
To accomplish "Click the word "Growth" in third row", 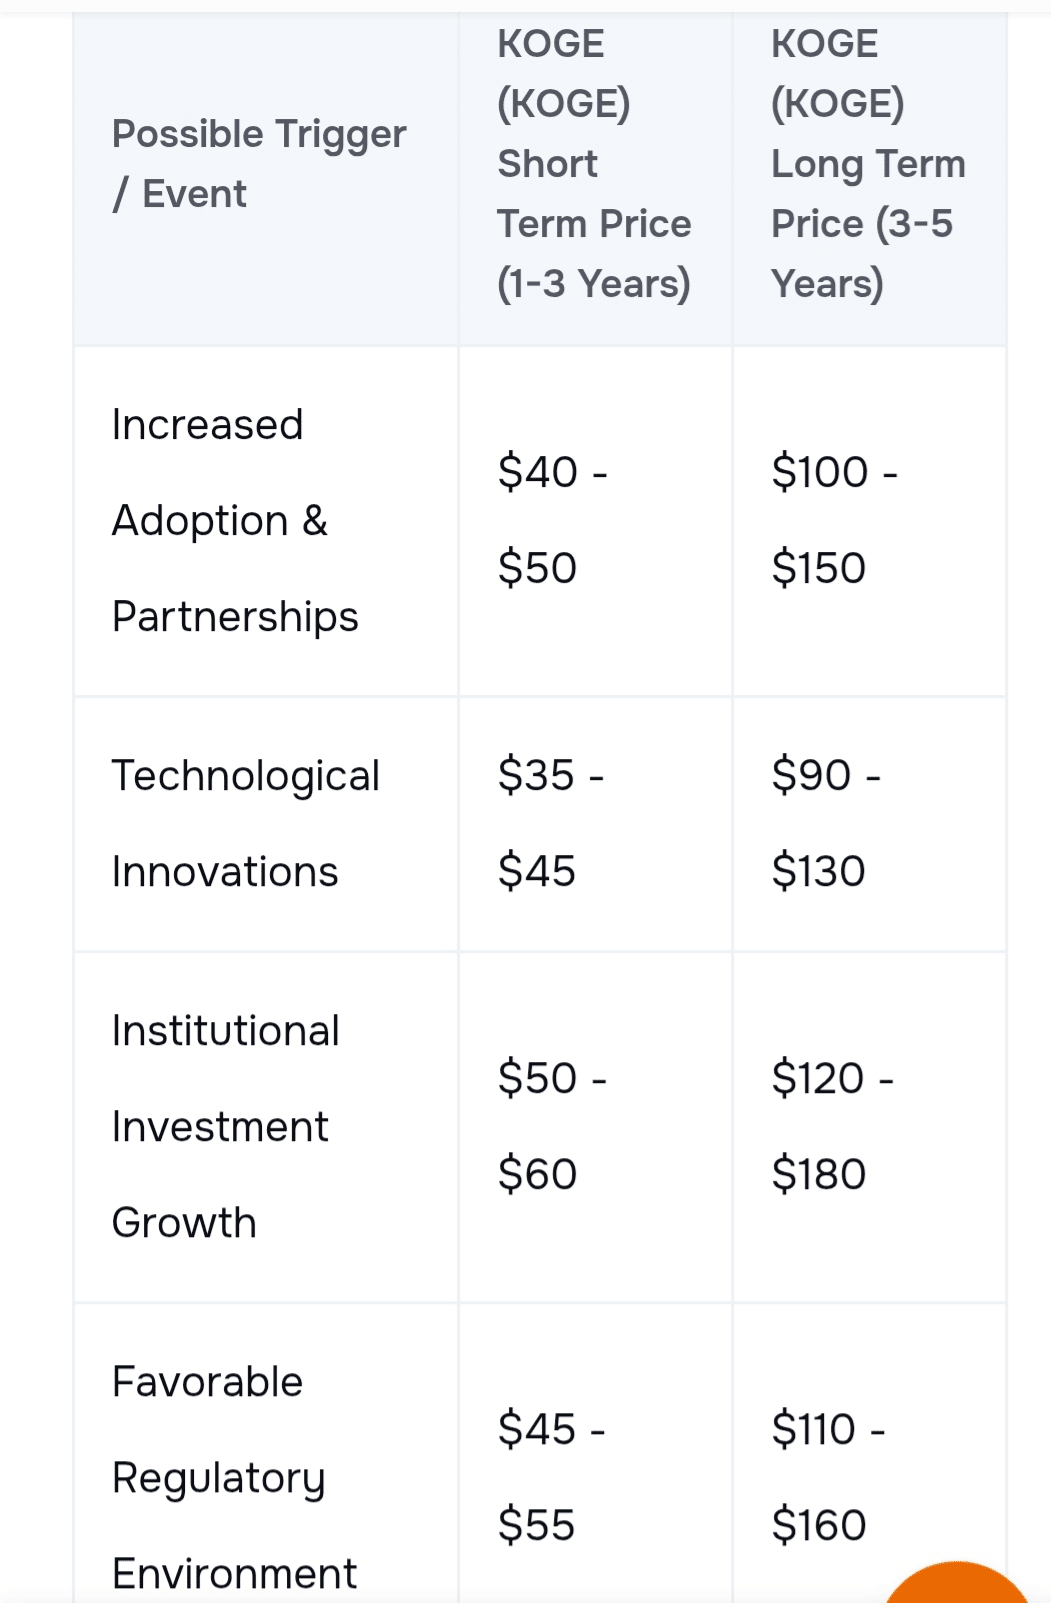I will point(184,1223).
